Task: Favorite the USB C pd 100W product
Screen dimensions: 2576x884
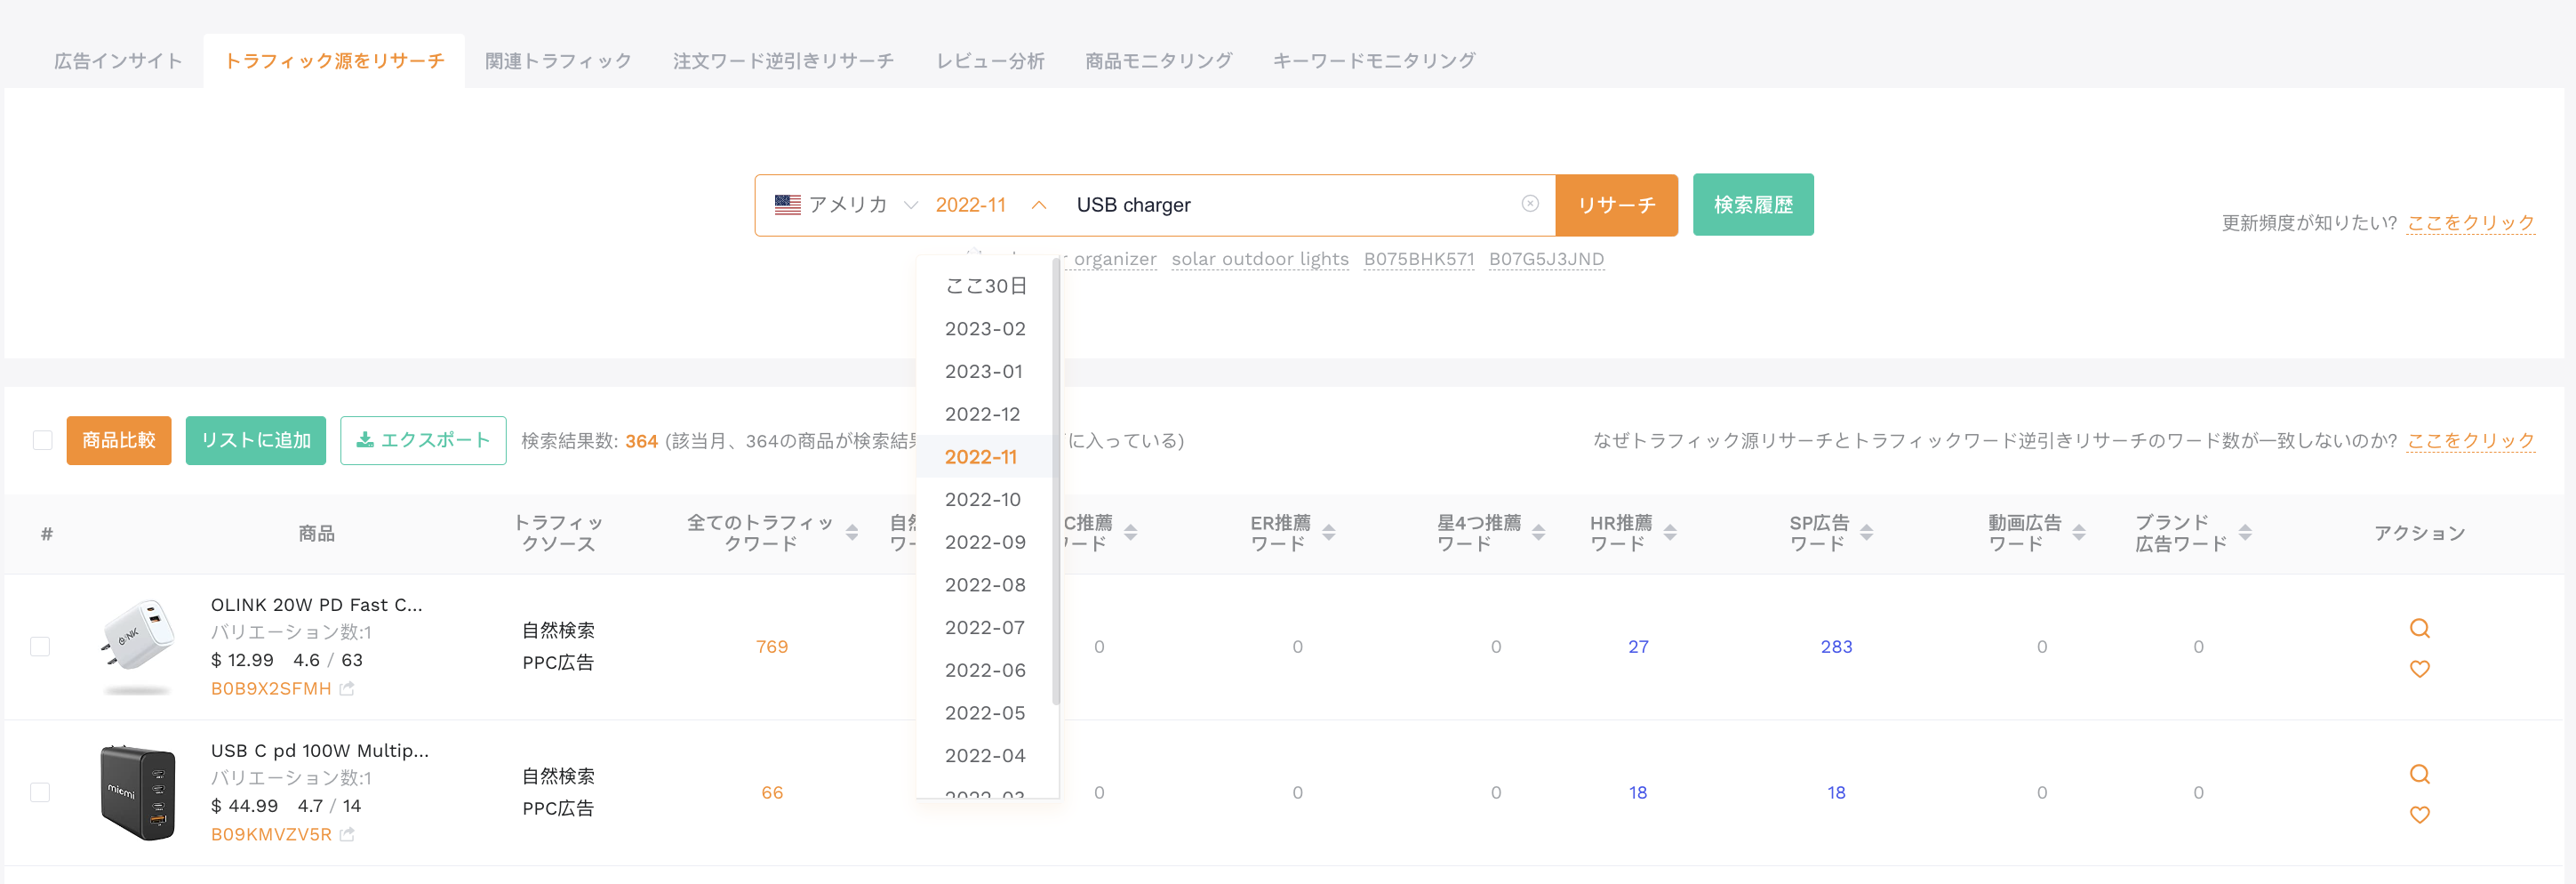Action: click(x=2419, y=815)
